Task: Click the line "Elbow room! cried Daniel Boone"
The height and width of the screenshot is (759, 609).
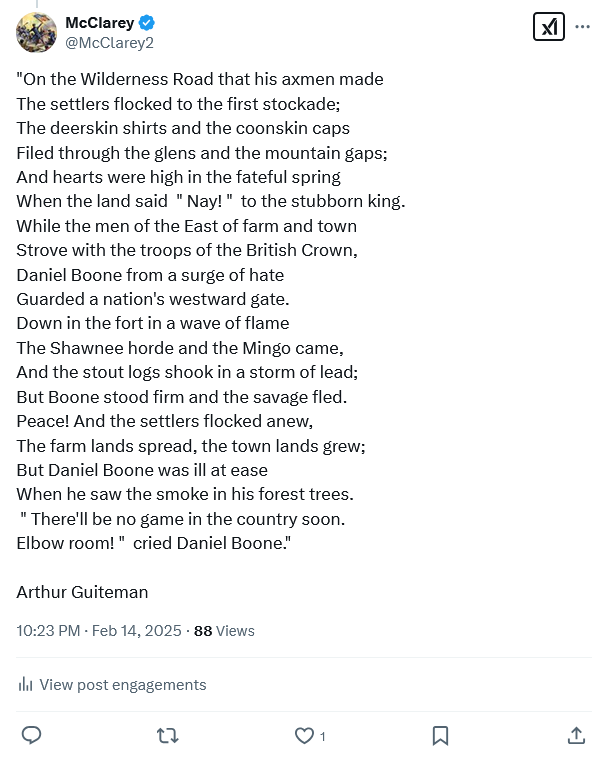Action: [158, 544]
